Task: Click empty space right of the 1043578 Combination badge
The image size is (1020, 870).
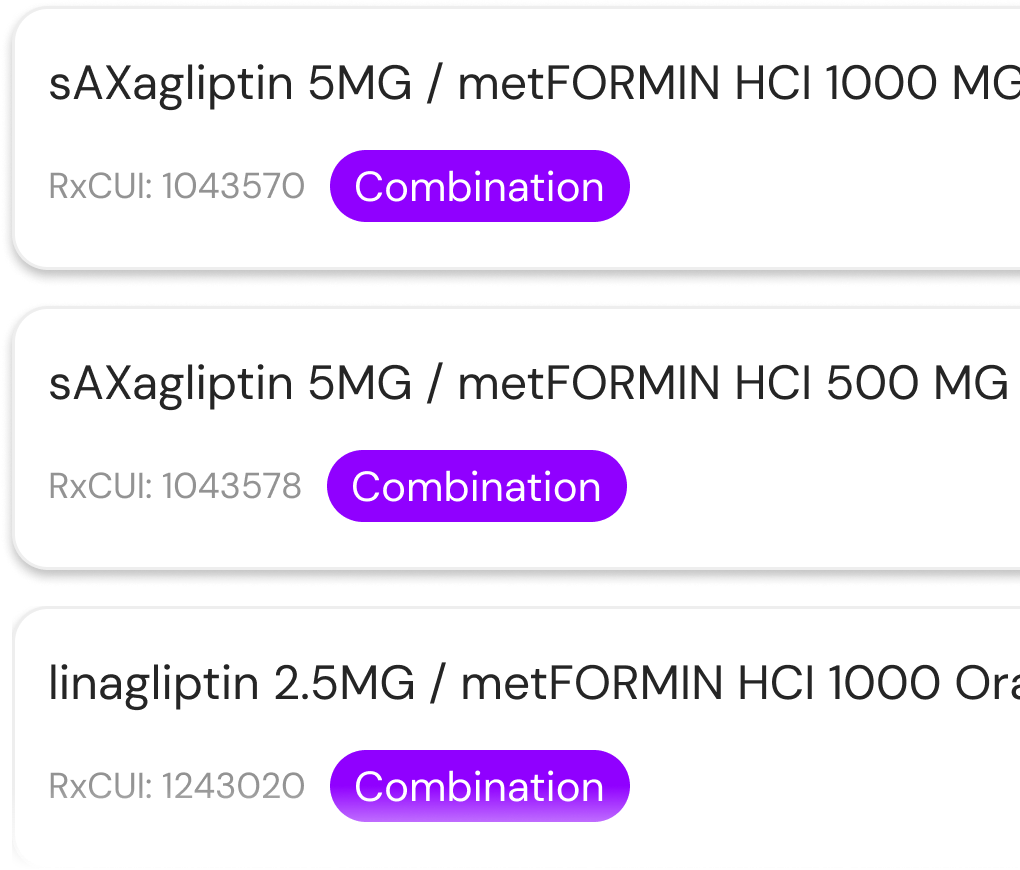Action: [x=820, y=486]
